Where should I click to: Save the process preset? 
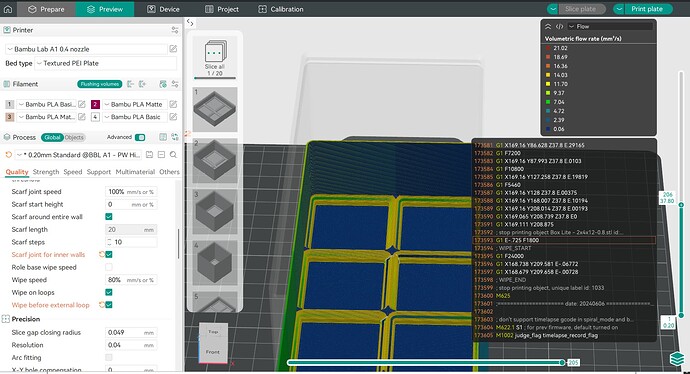(150, 155)
